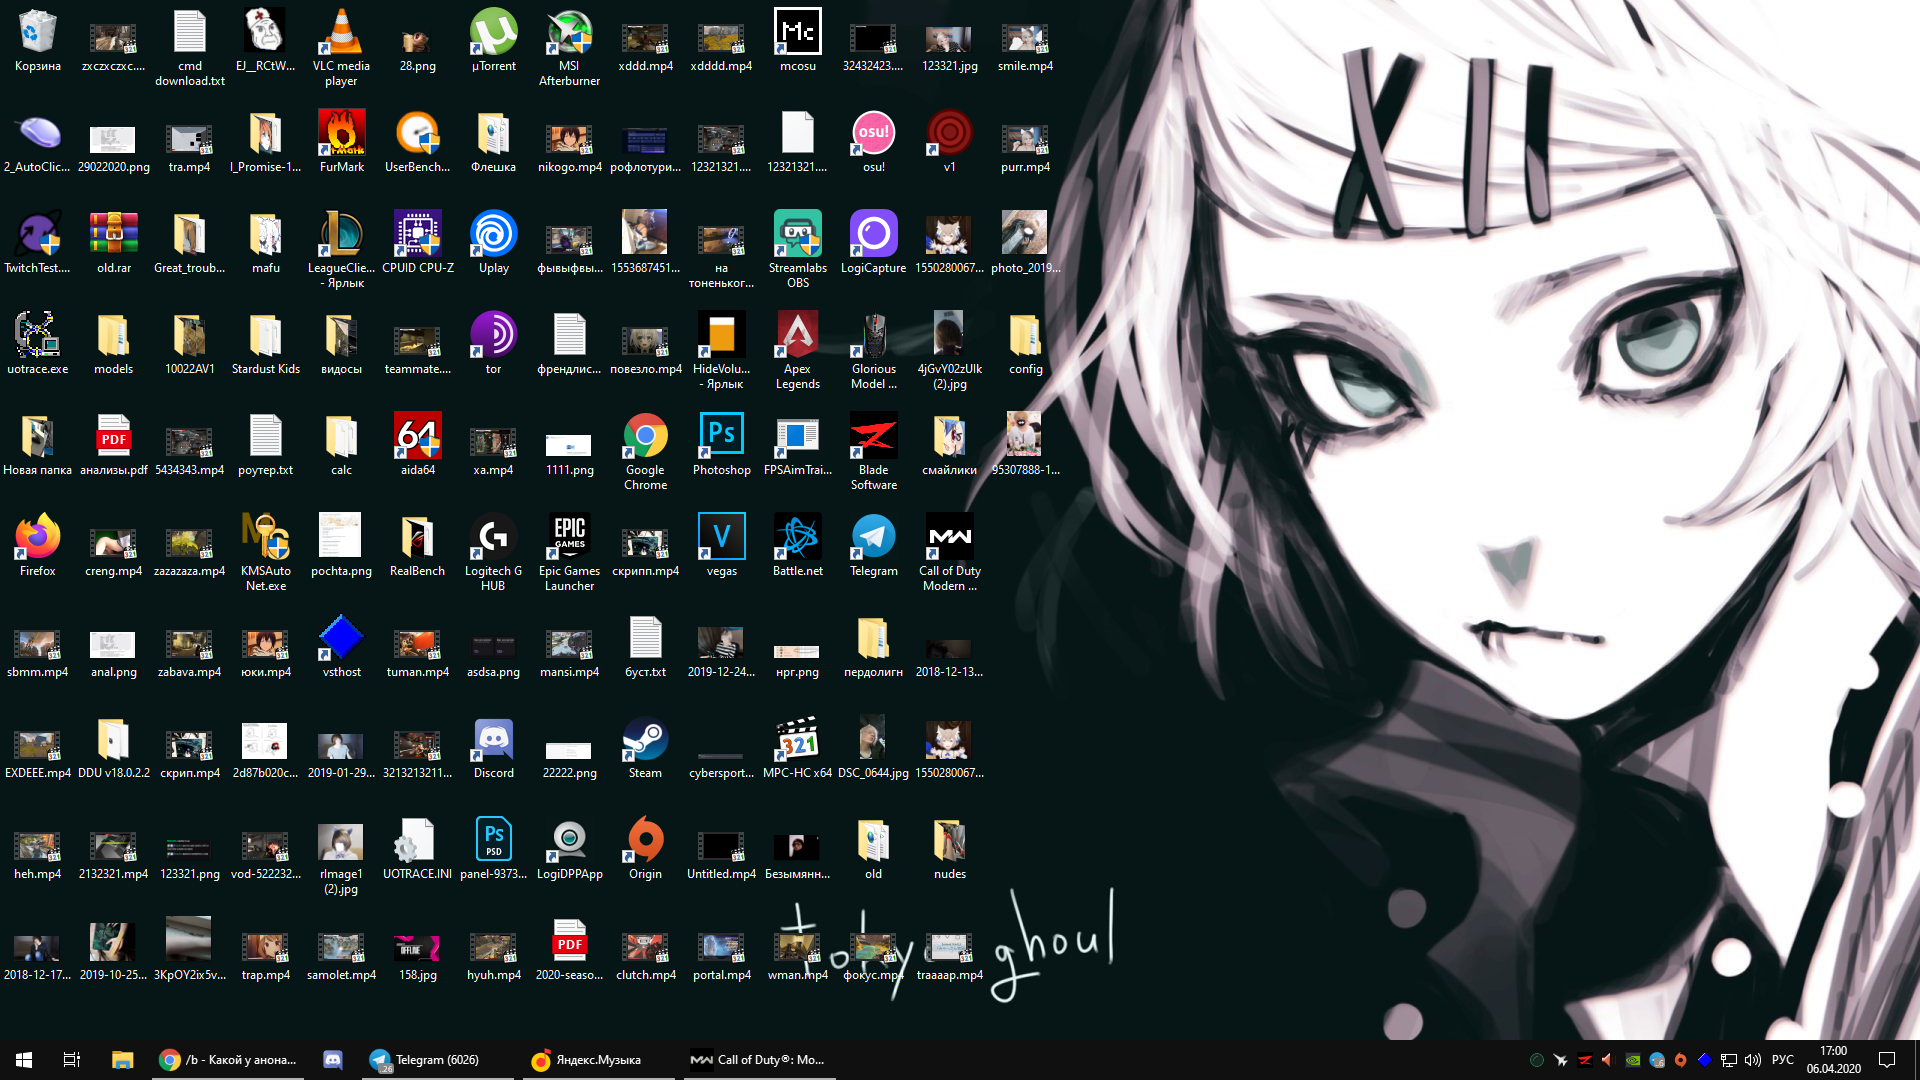
Task: Select the aida64 icon
Action: coord(417,446)
